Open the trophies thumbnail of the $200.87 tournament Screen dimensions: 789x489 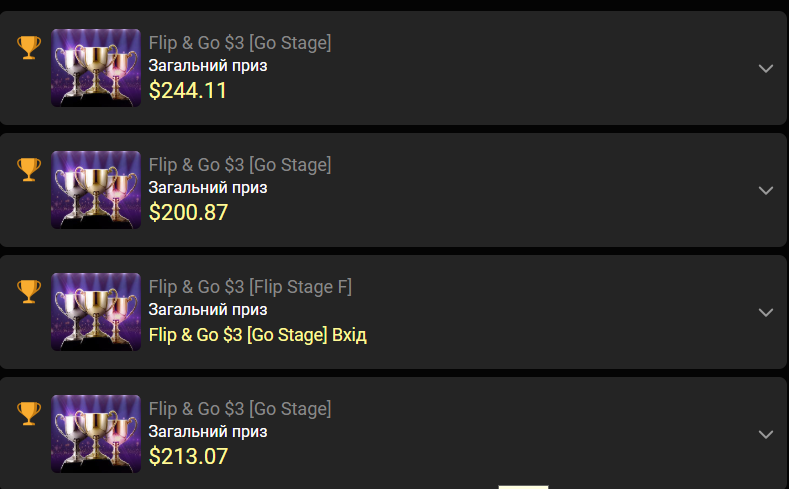pyautogui.click(x=96, y=190)
